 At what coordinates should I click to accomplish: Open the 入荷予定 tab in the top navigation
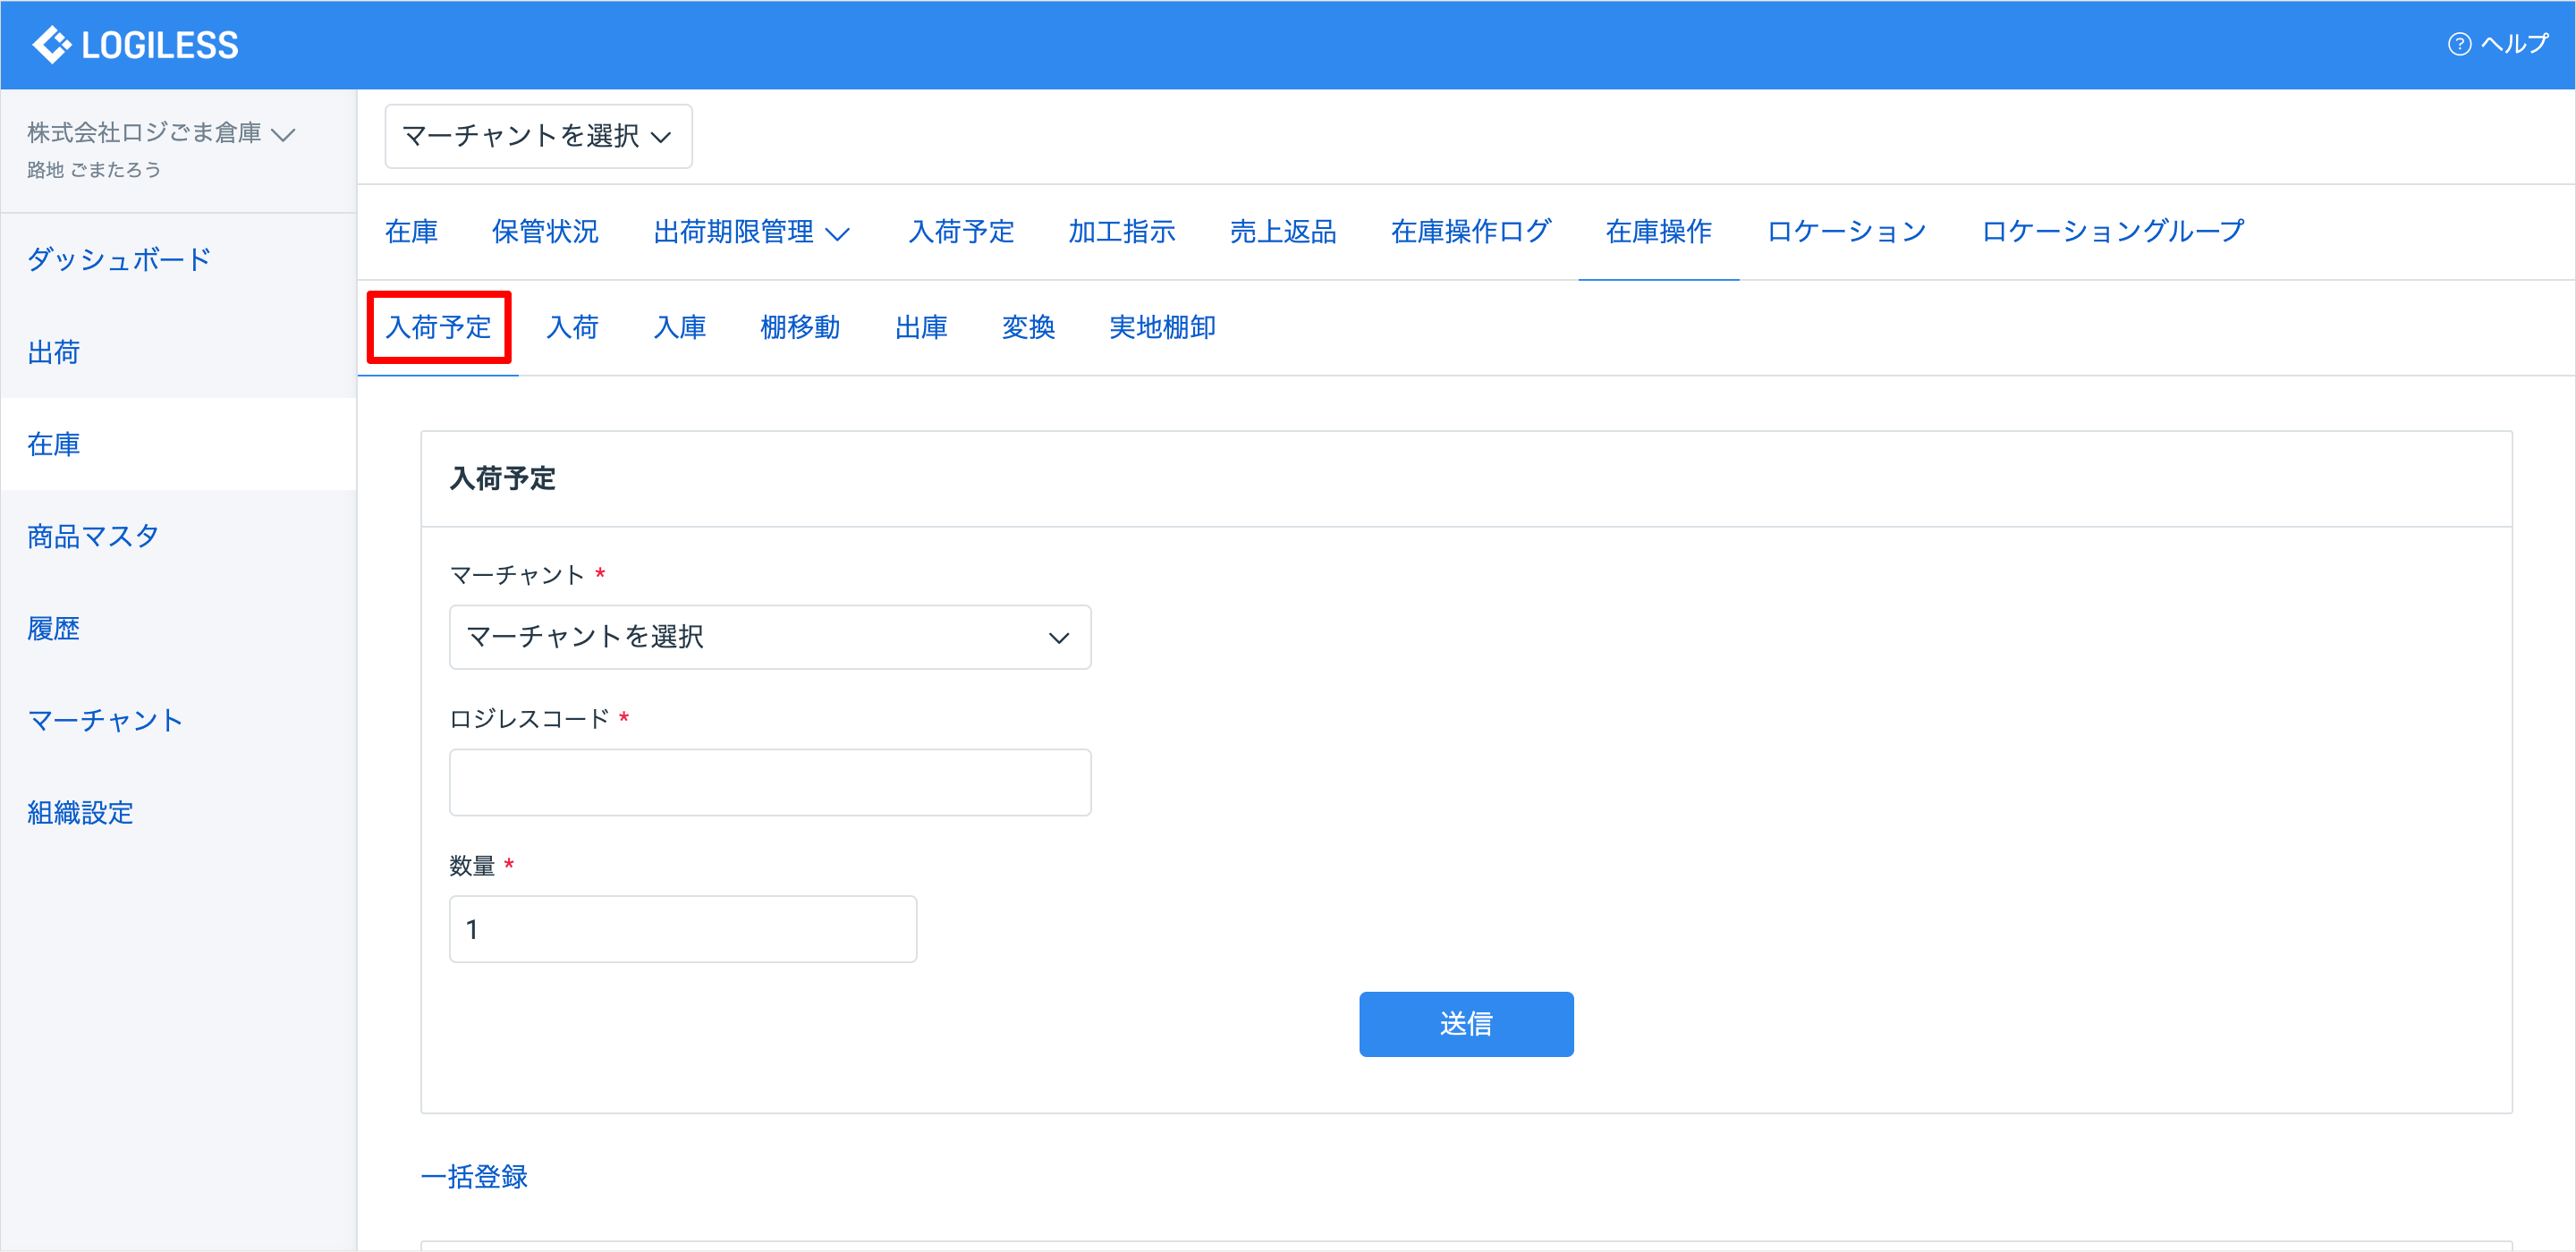(x=961, y=232)
